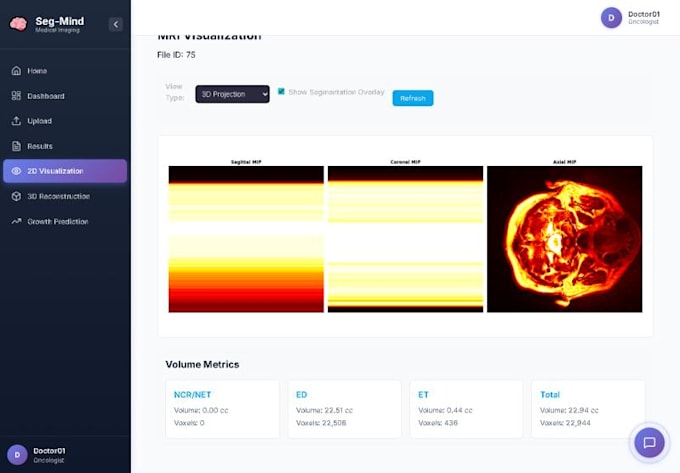Go to the Dashboard page

(x=65, y=96)
